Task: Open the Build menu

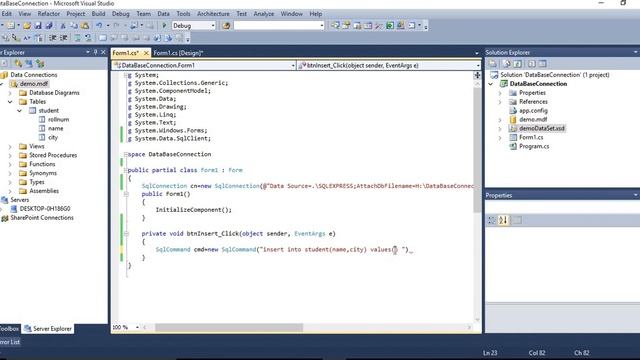Action: click(98, 14)
